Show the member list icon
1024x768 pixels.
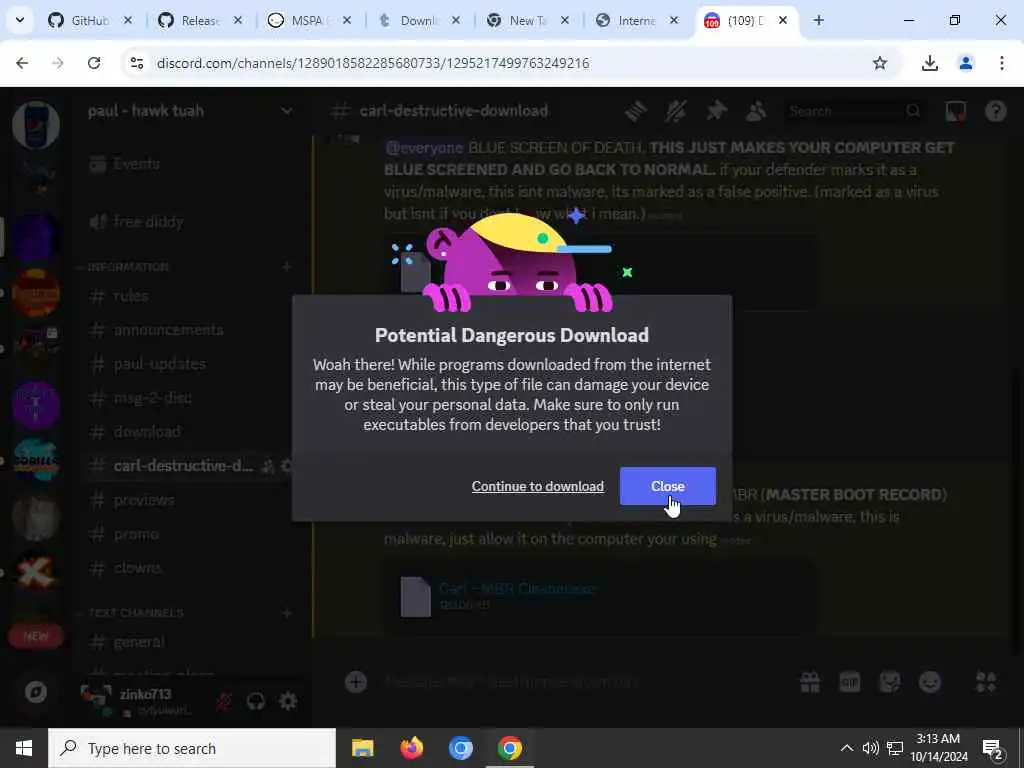(756, 111)
